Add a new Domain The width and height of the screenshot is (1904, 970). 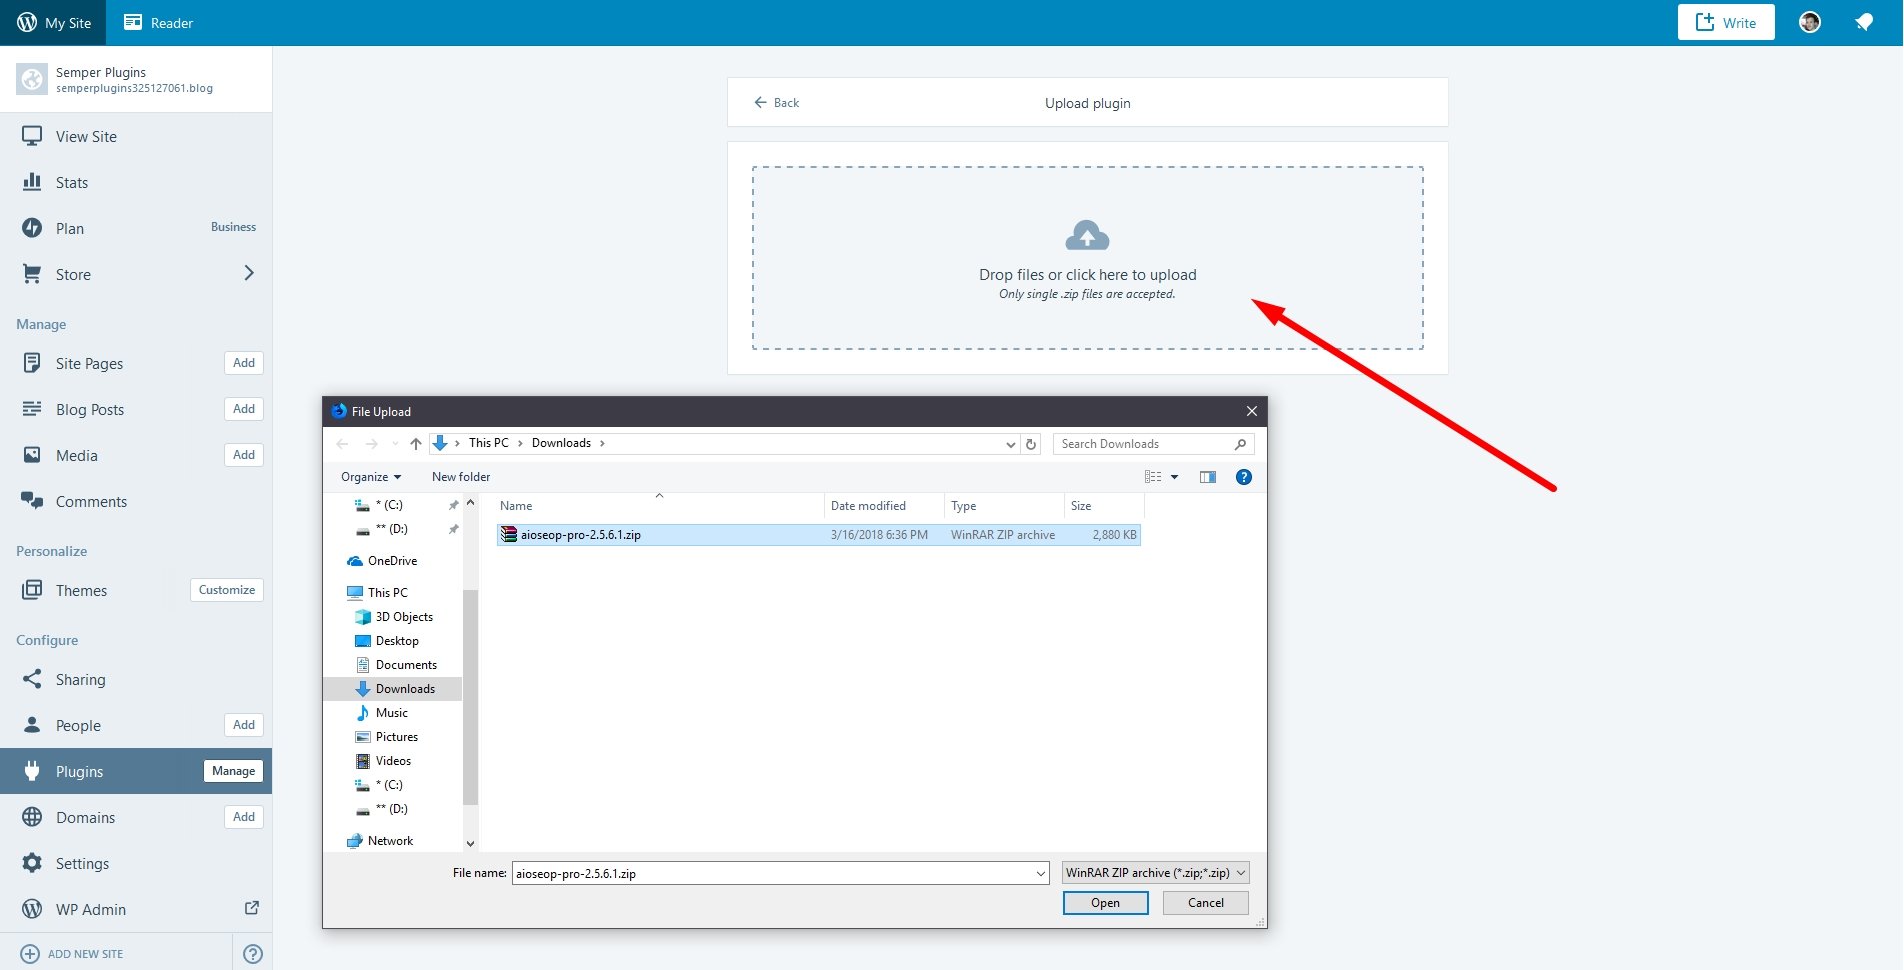pos(244,817)
